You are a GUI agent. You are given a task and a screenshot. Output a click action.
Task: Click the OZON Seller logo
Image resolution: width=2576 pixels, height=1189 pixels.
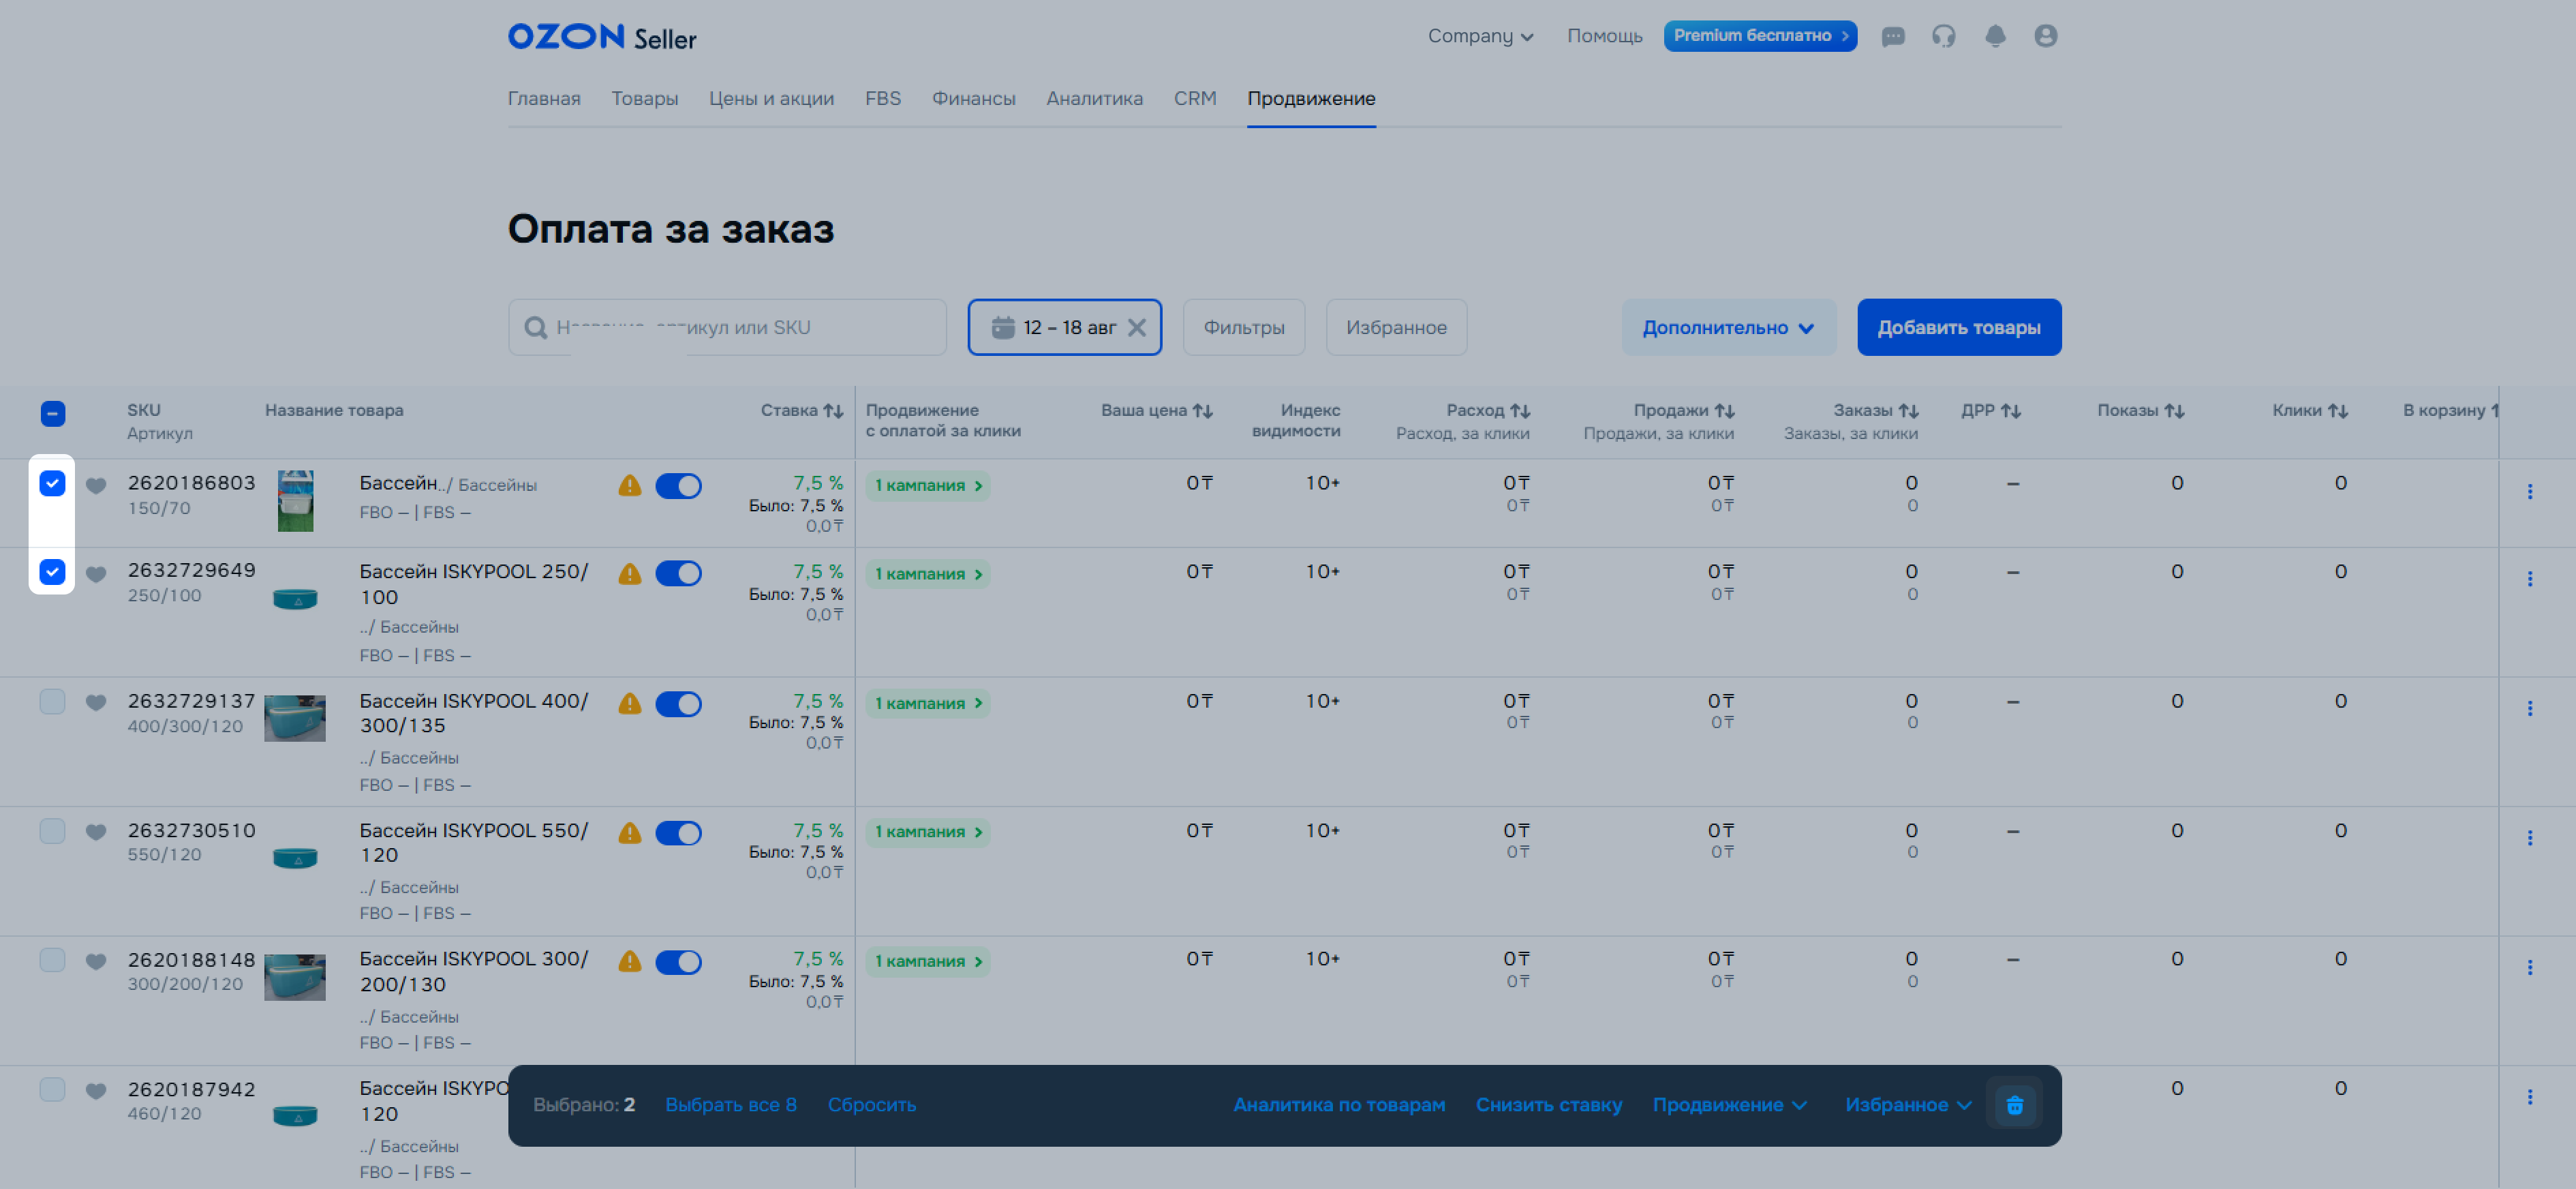pos(602,37)
